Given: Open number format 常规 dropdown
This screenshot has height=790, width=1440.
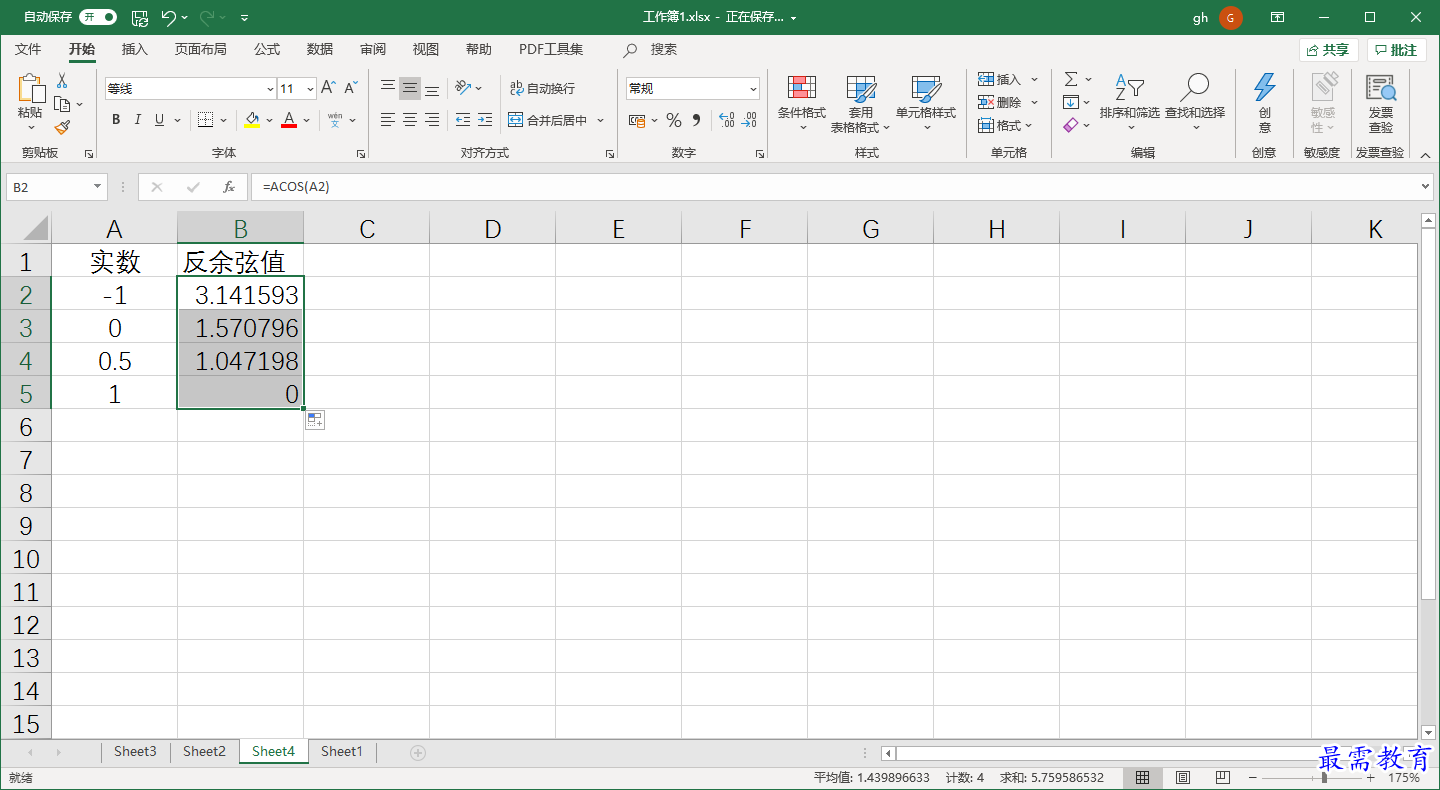Looking at the screenshot, I should point(753,89).
